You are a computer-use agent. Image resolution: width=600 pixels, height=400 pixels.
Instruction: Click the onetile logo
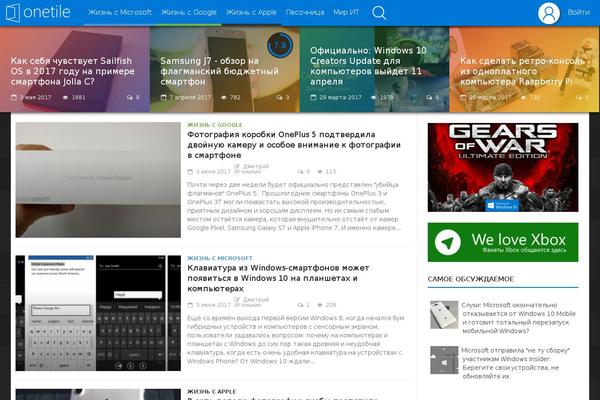(38, 12)
